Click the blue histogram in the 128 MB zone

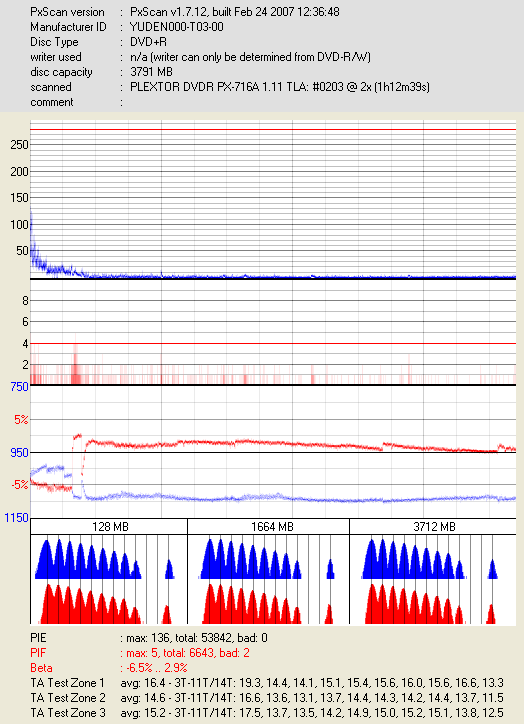(x=88, y=560)
